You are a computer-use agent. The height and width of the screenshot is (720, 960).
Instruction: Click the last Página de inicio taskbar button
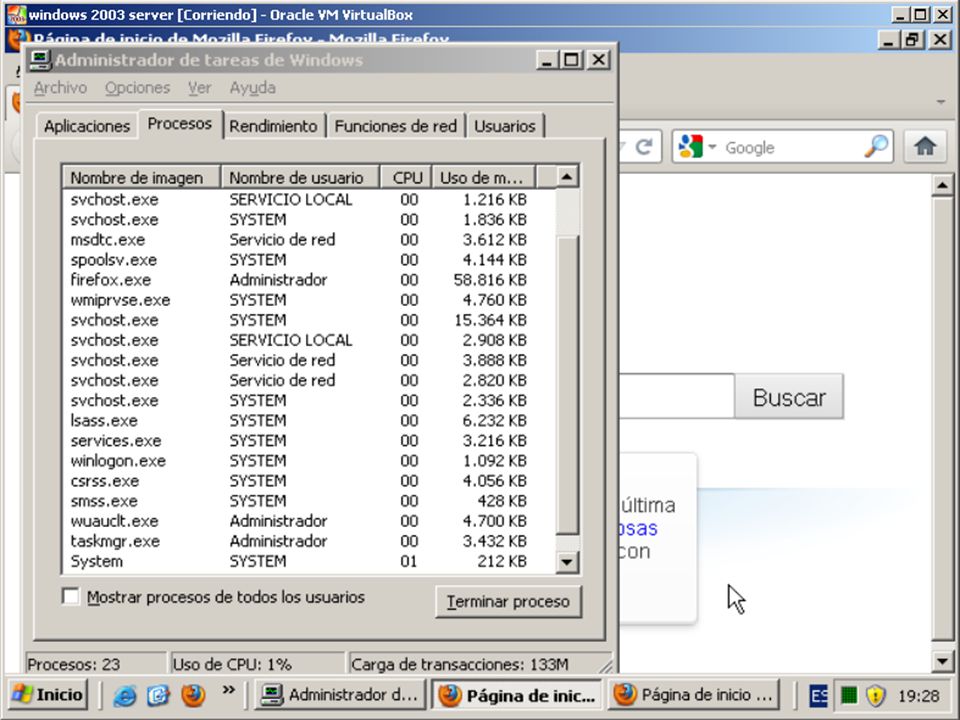pos(694,695)
